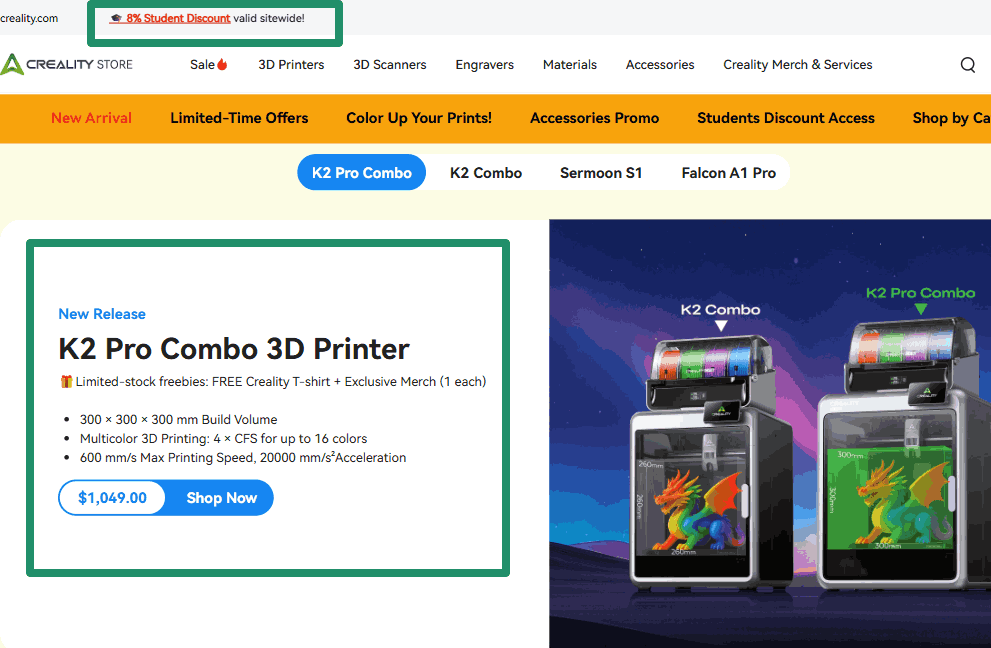This screenshot has height=648, width=991.
Task: Click the search magnifier icon
Action: tap(968, 64)
